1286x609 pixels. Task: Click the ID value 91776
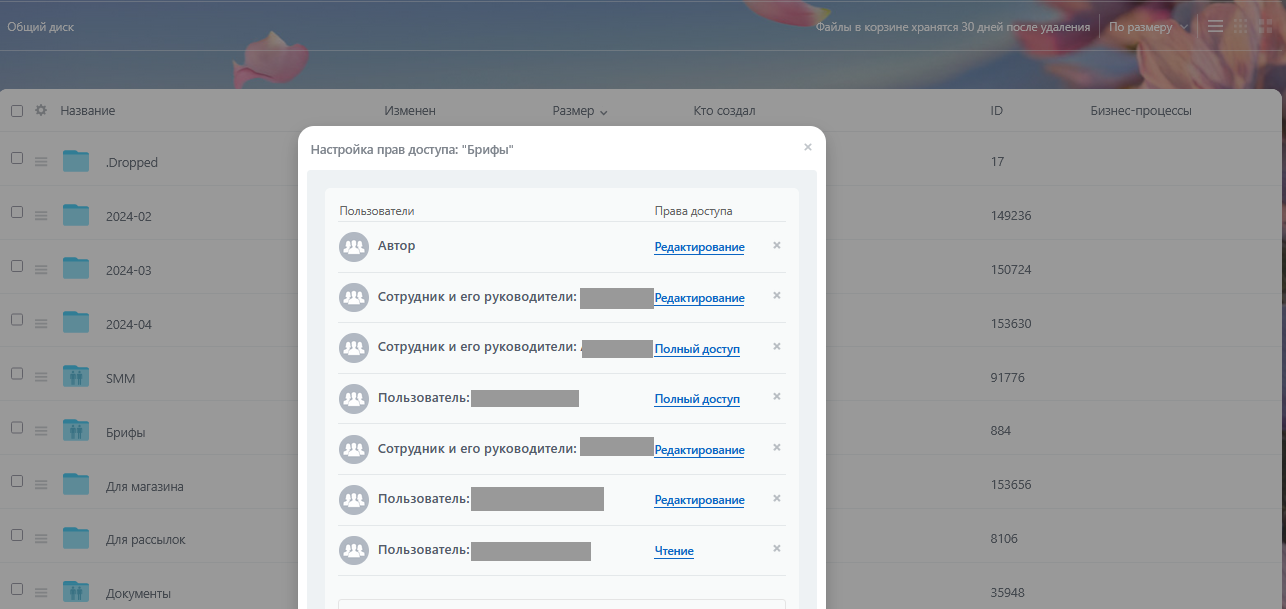[1007, 377]
